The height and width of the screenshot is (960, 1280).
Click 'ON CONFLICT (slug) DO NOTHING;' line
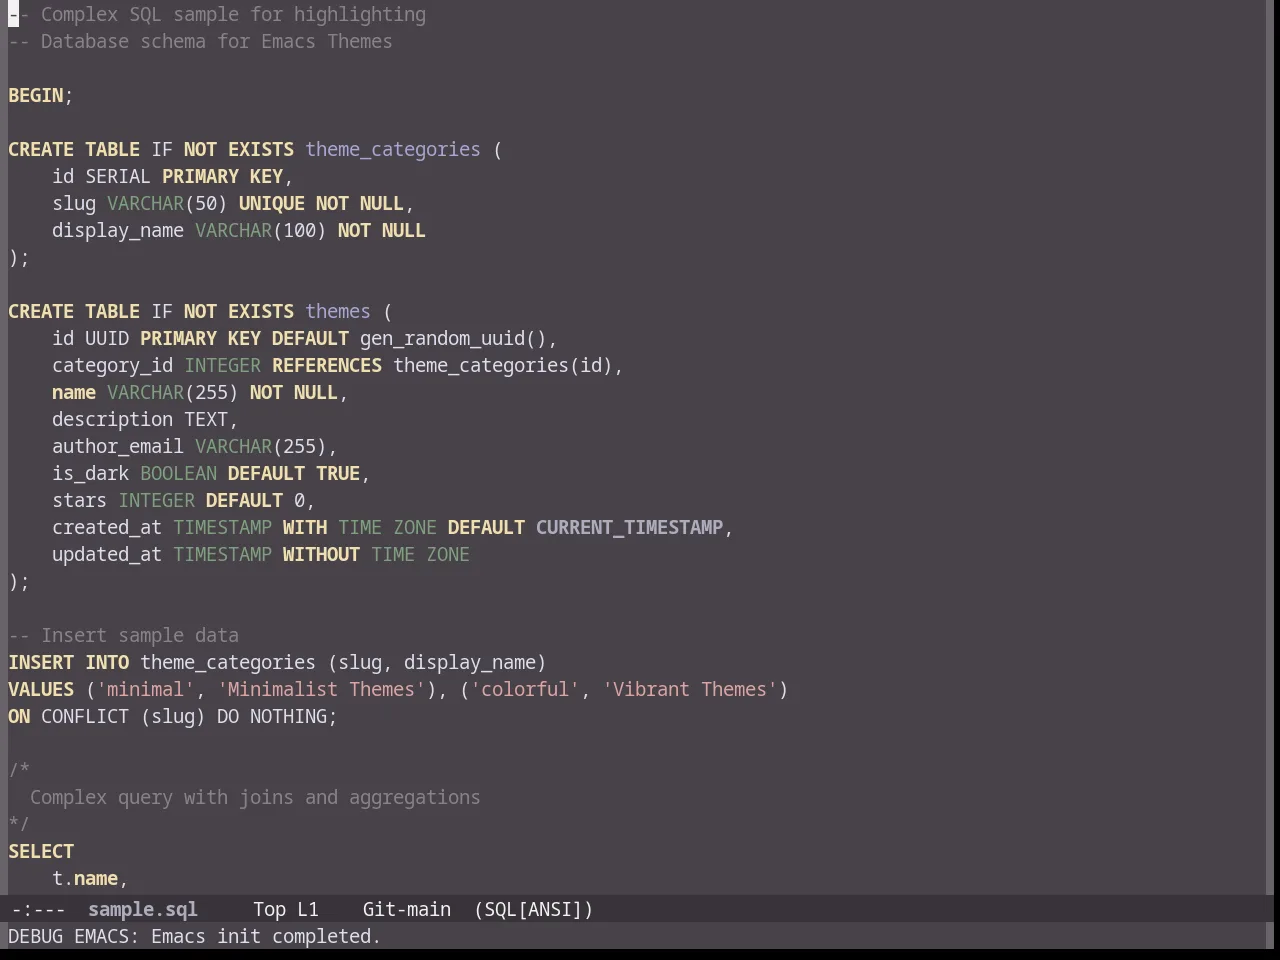pyautogui.click(x=173, y=716)
